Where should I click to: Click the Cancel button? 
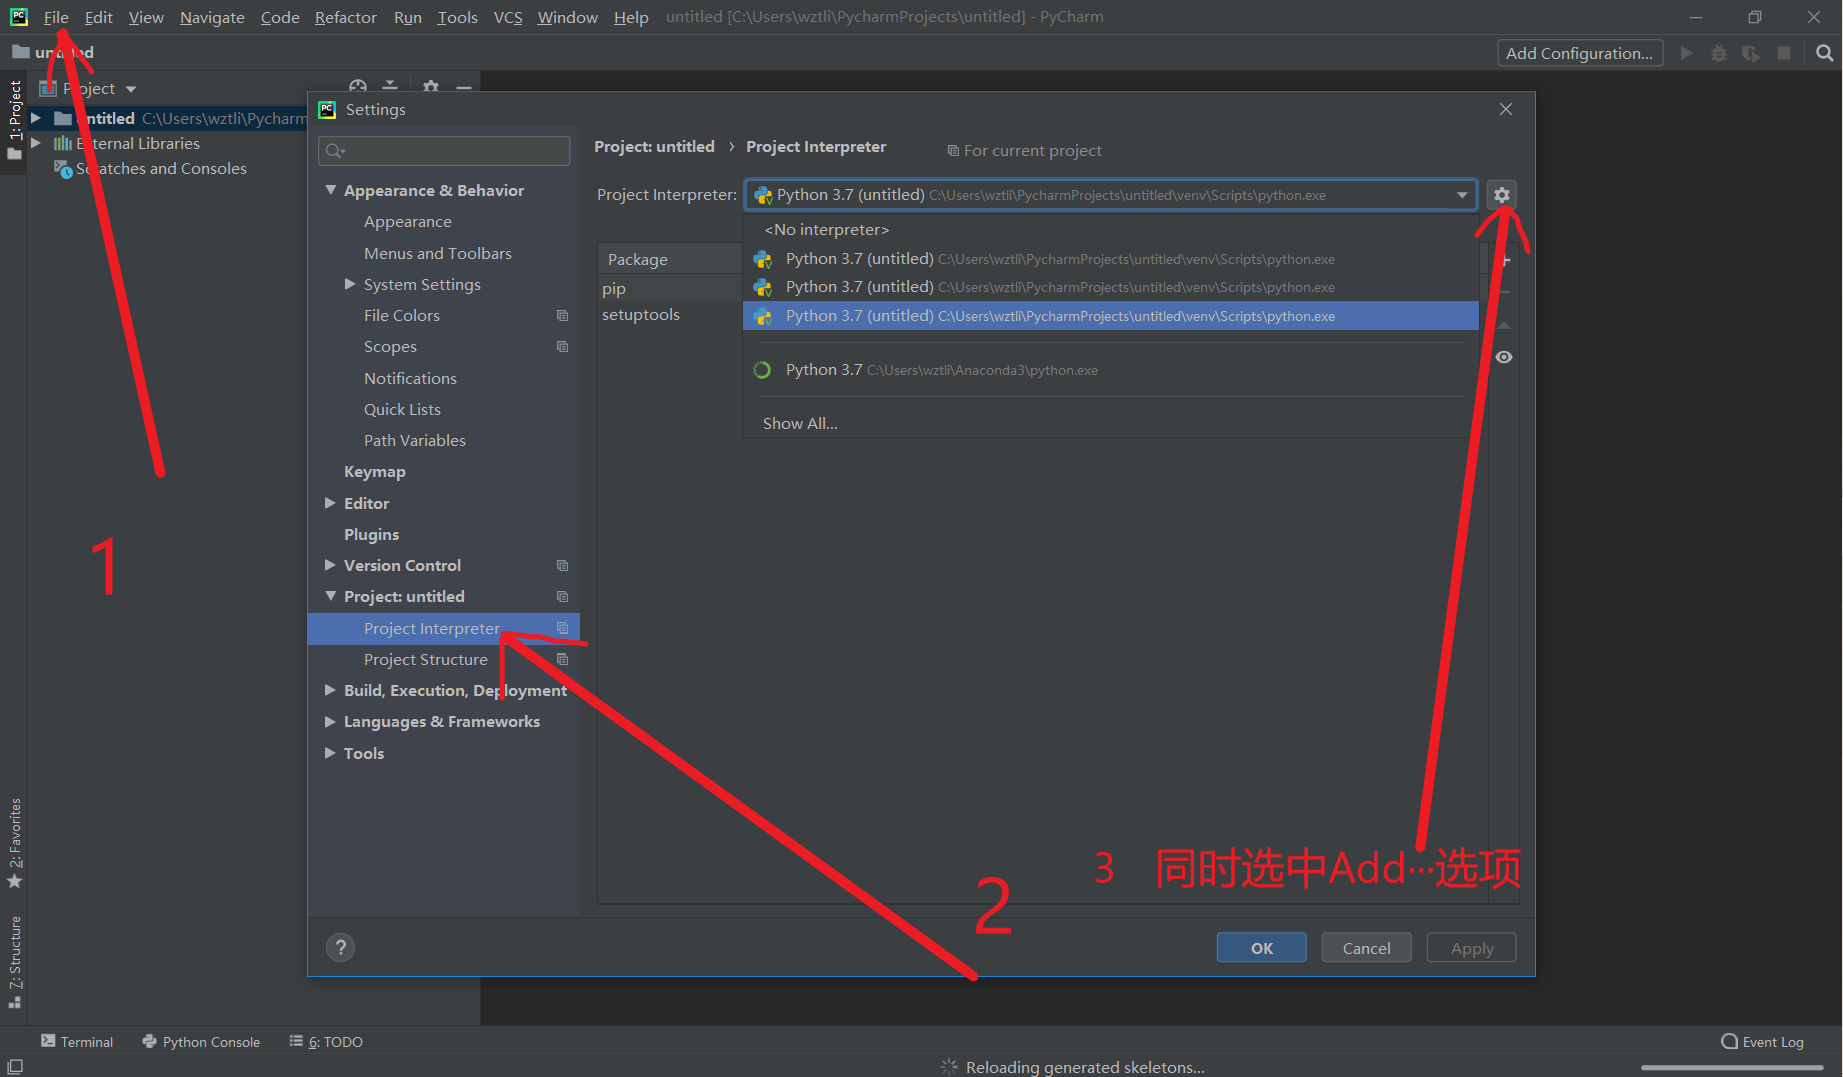click(x=1366, y=948)
